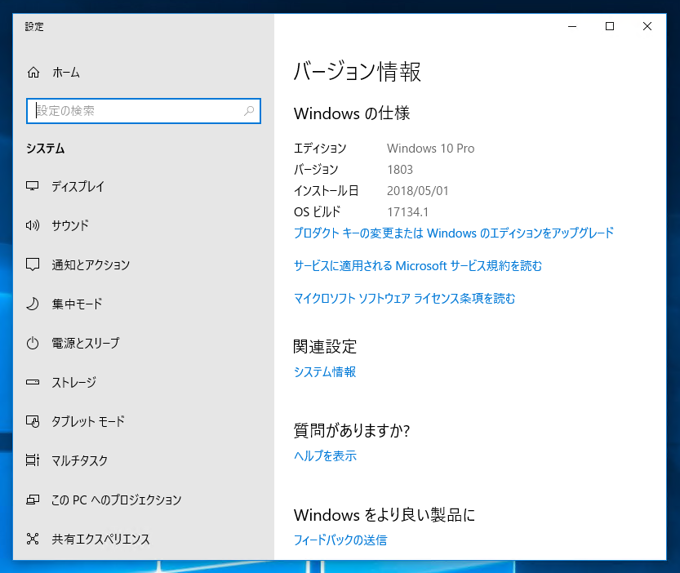Screen dimensions: 680x573
Task: Click the Focus assist moon icon
Action: (x=33, y=304)
